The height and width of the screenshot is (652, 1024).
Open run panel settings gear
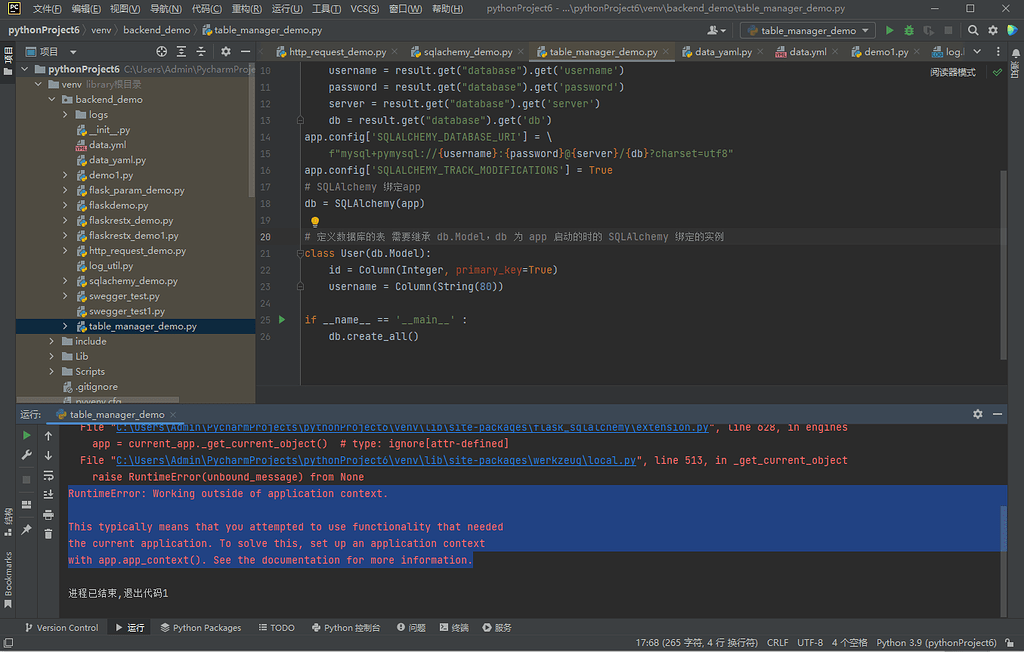[978, 414]
